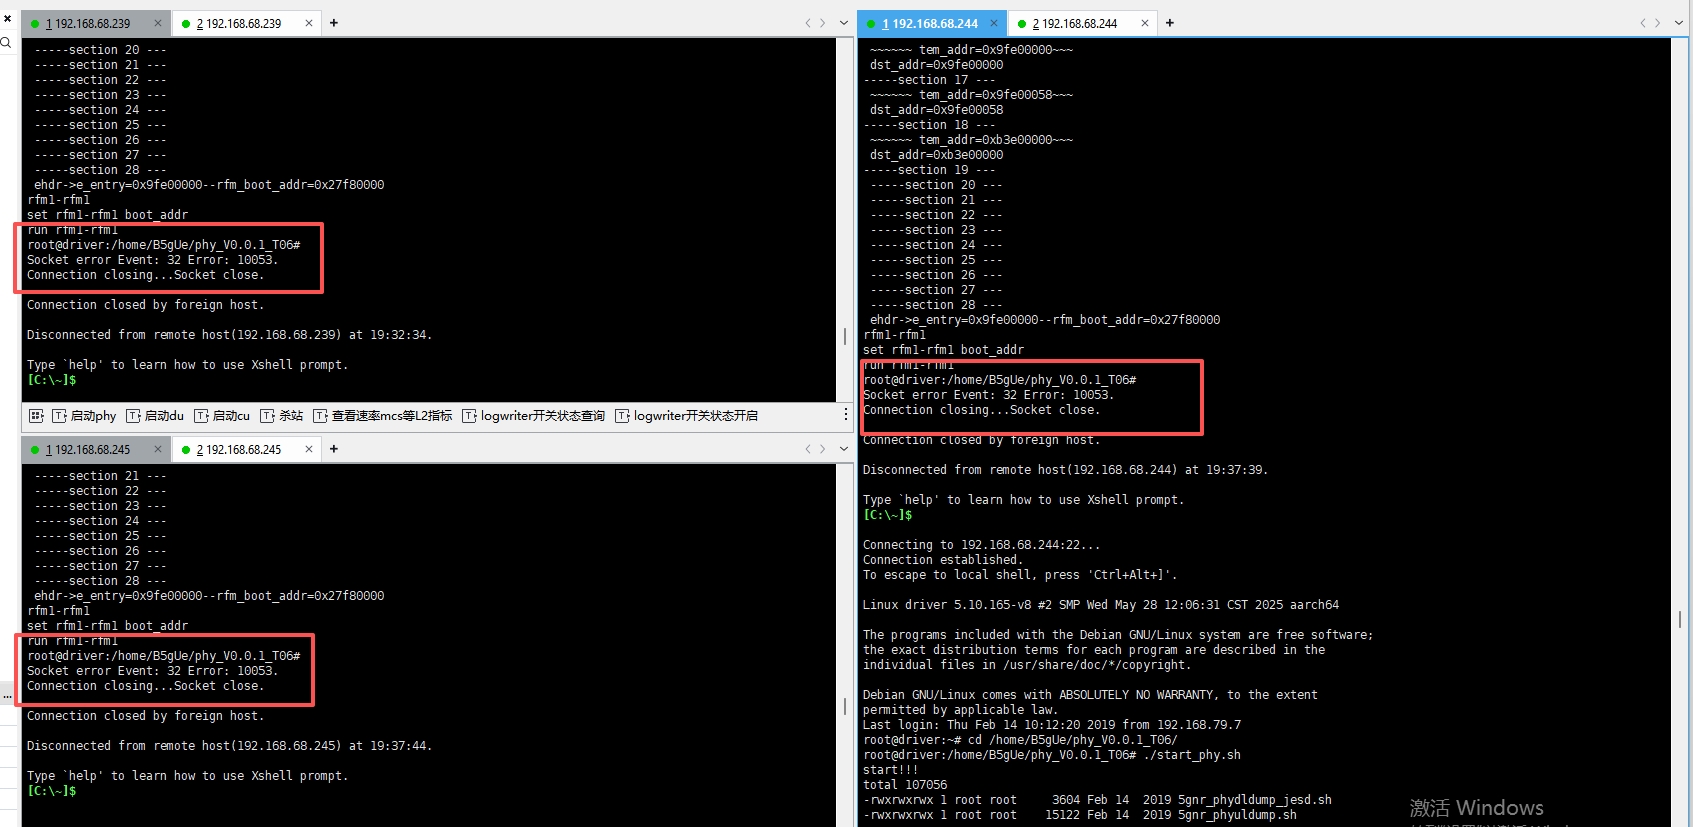Add a new tab in the 192.168.68.239 pane
This screenshot has width=1693, height=827.
click(334, 23)
